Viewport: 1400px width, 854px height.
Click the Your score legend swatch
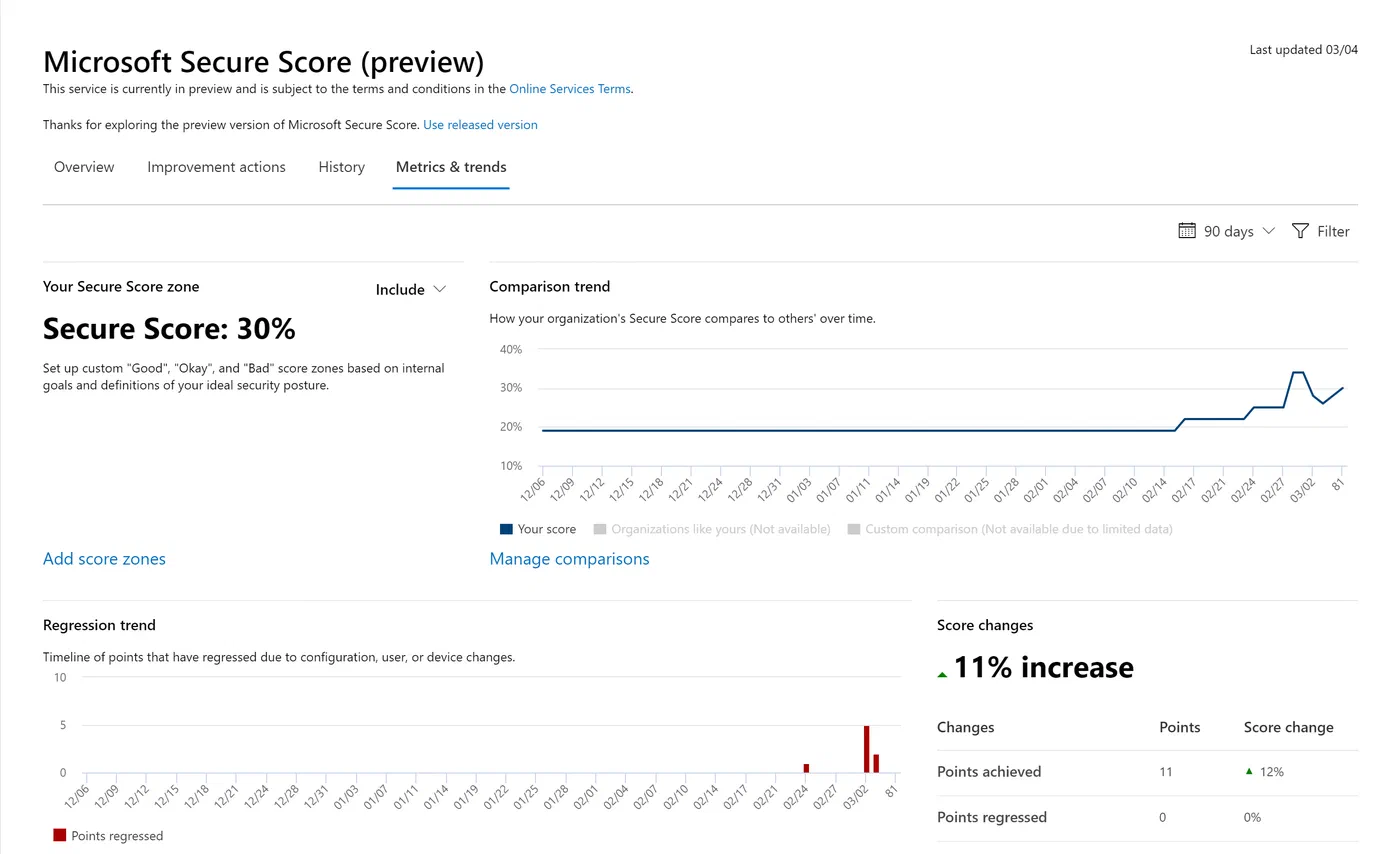(x=506, y=529)
